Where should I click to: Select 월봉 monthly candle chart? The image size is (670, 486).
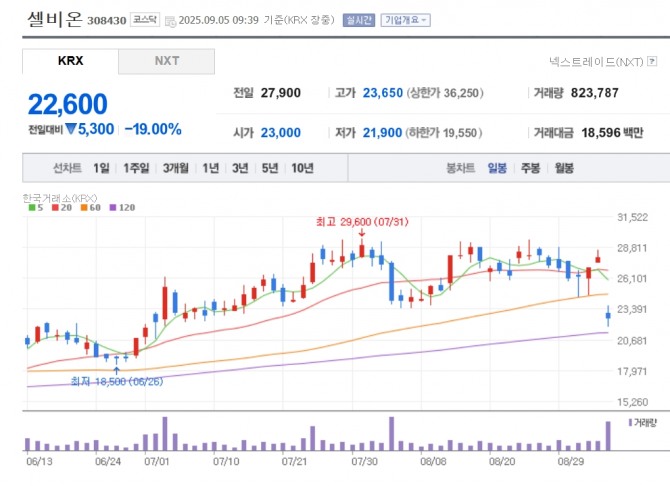563,169
